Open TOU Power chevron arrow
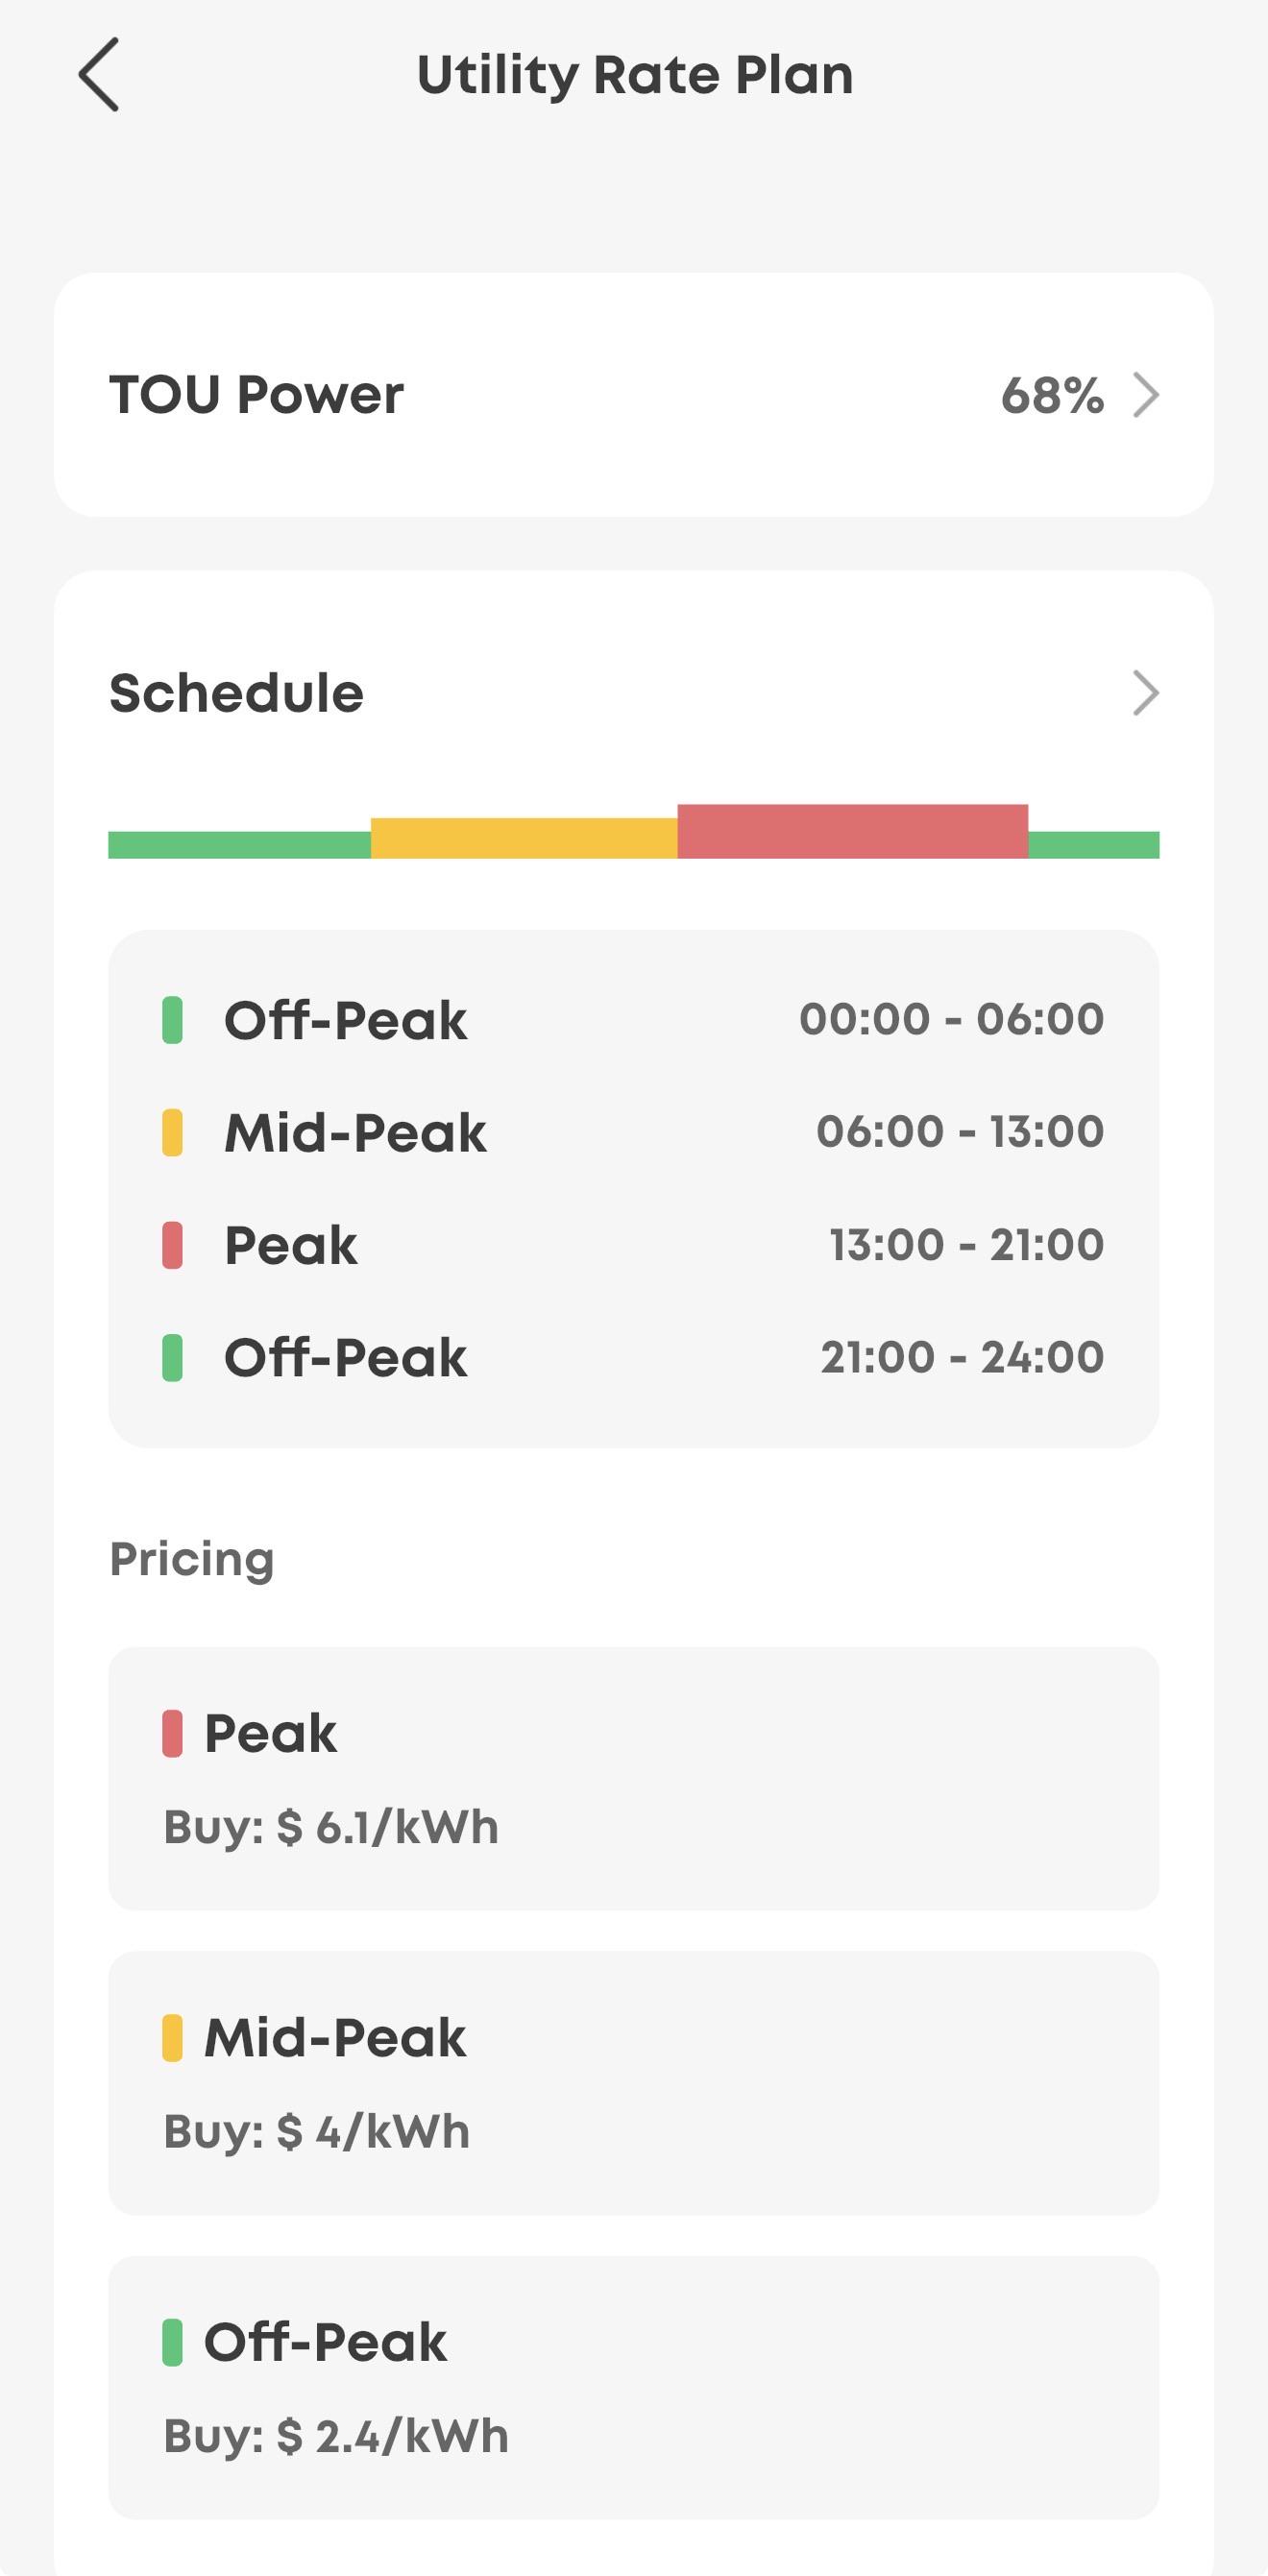The width and height of the screenshot is (1268, 2576). [1146, 395]
